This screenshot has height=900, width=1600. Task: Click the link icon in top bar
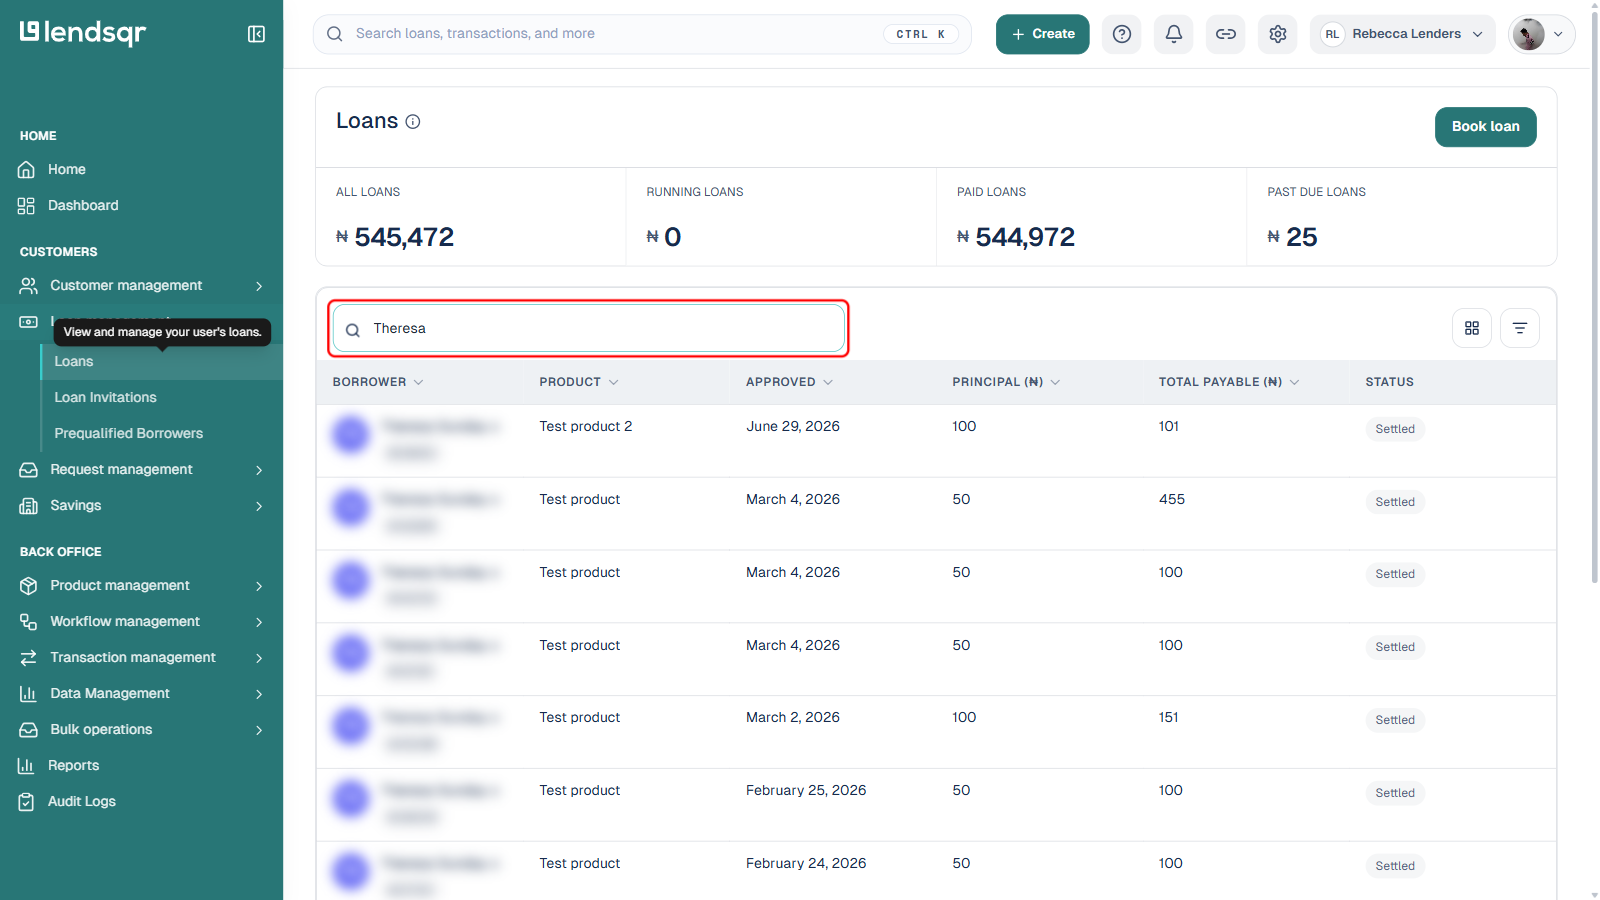(x=1226, y=34)
